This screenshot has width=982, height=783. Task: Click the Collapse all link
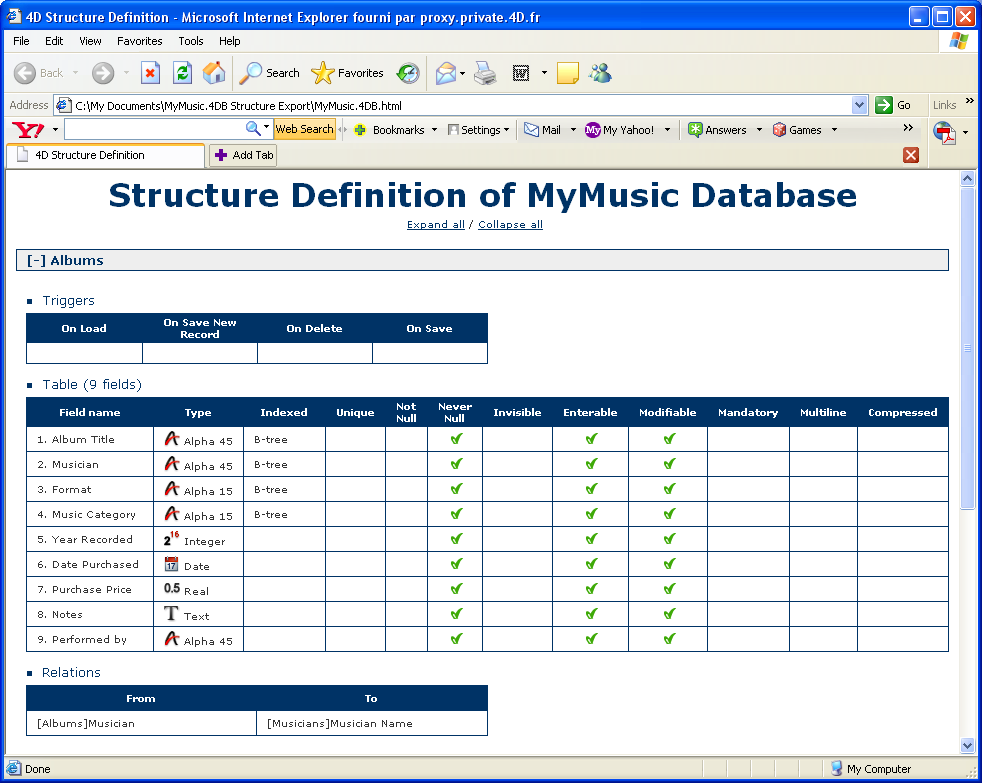click(510, 225)
